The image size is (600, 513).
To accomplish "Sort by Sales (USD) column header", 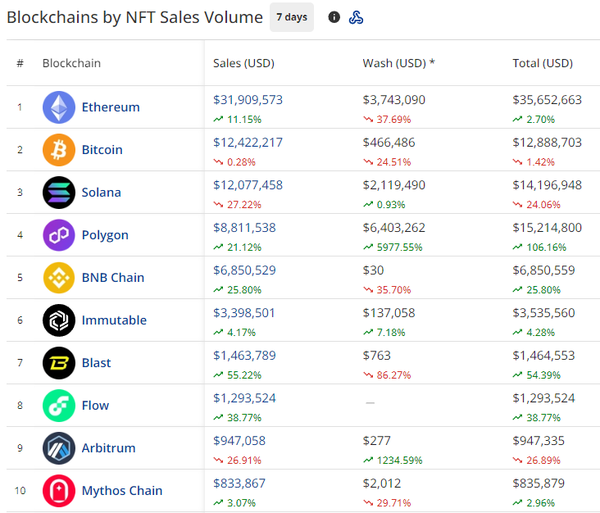I will coord(243,64).
